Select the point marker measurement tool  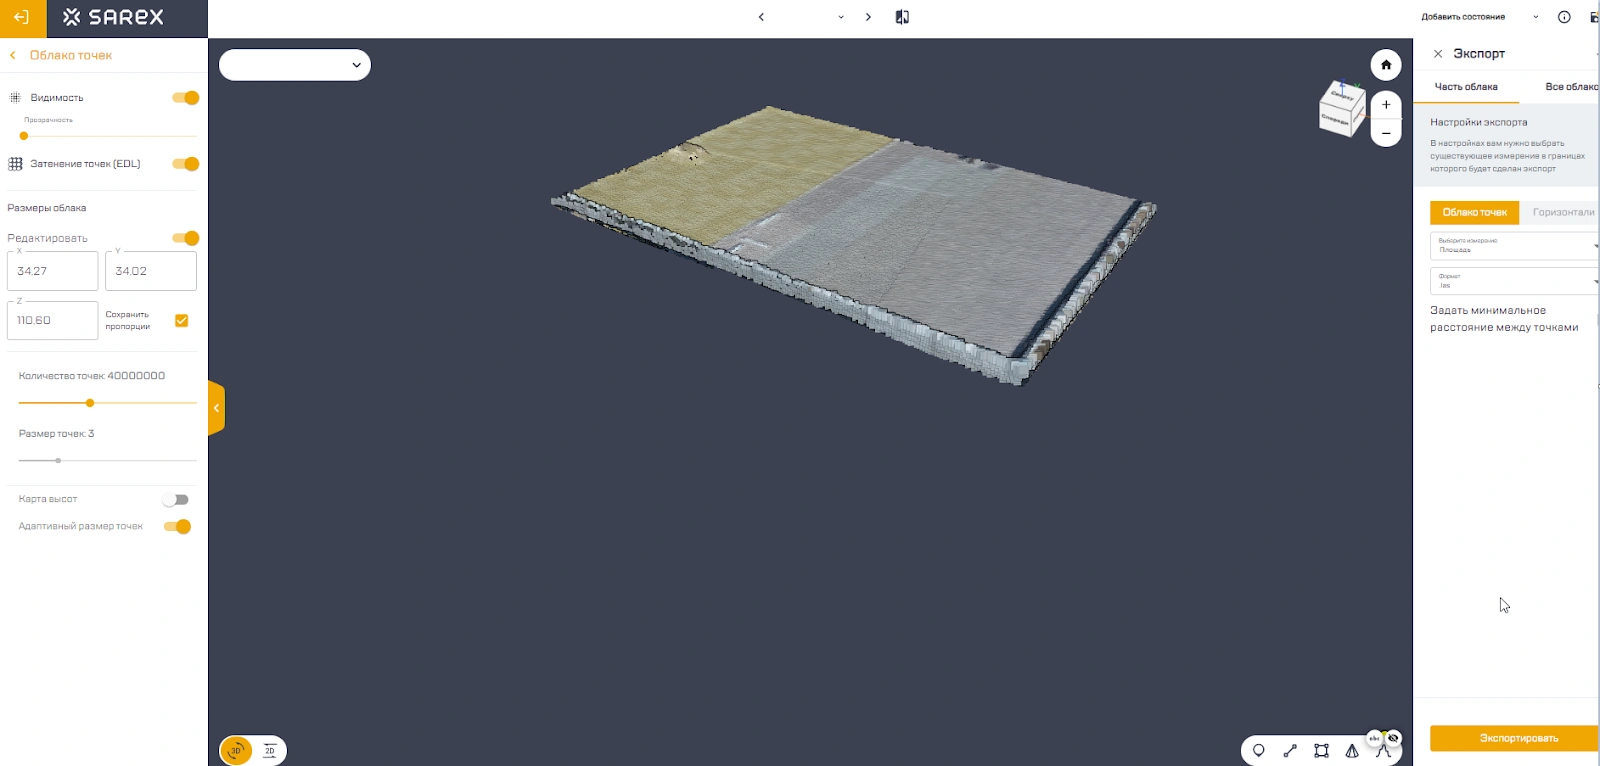coord(1259,751)
